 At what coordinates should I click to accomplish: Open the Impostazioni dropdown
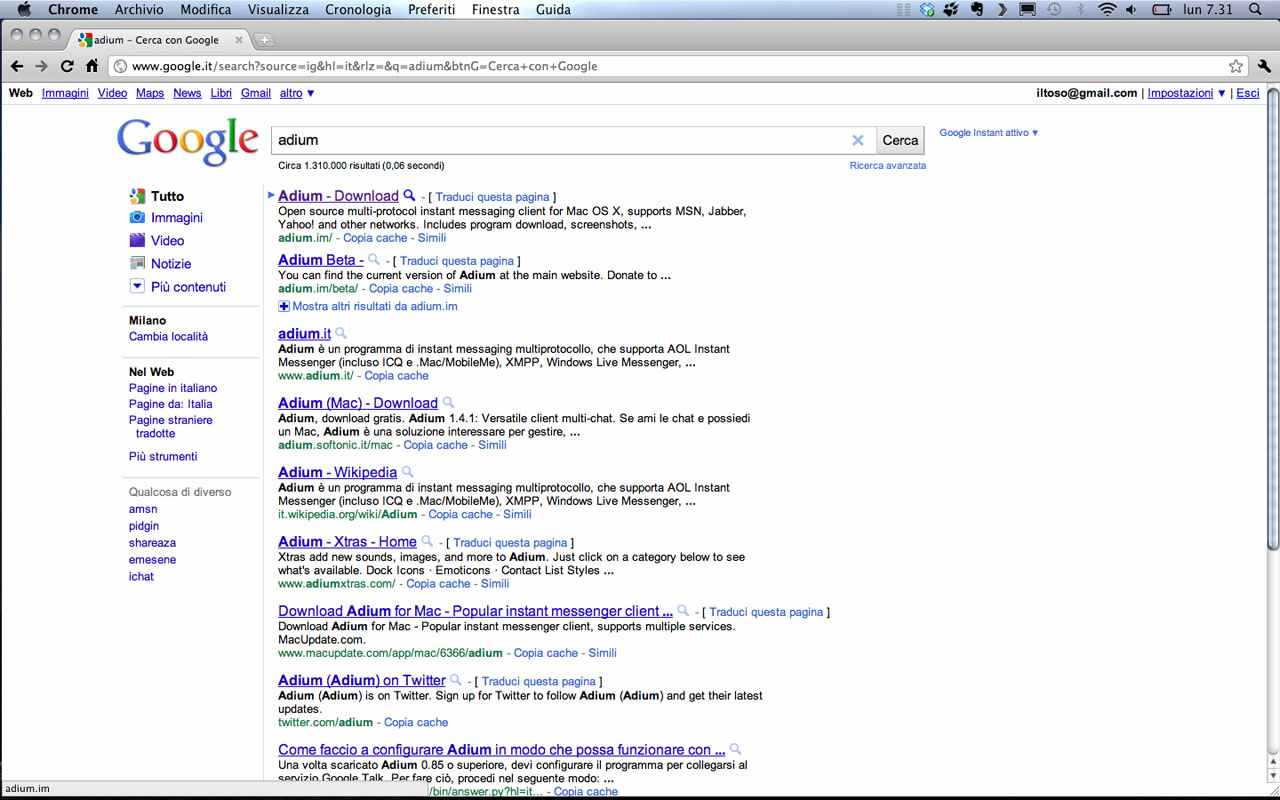[1186, 93]
